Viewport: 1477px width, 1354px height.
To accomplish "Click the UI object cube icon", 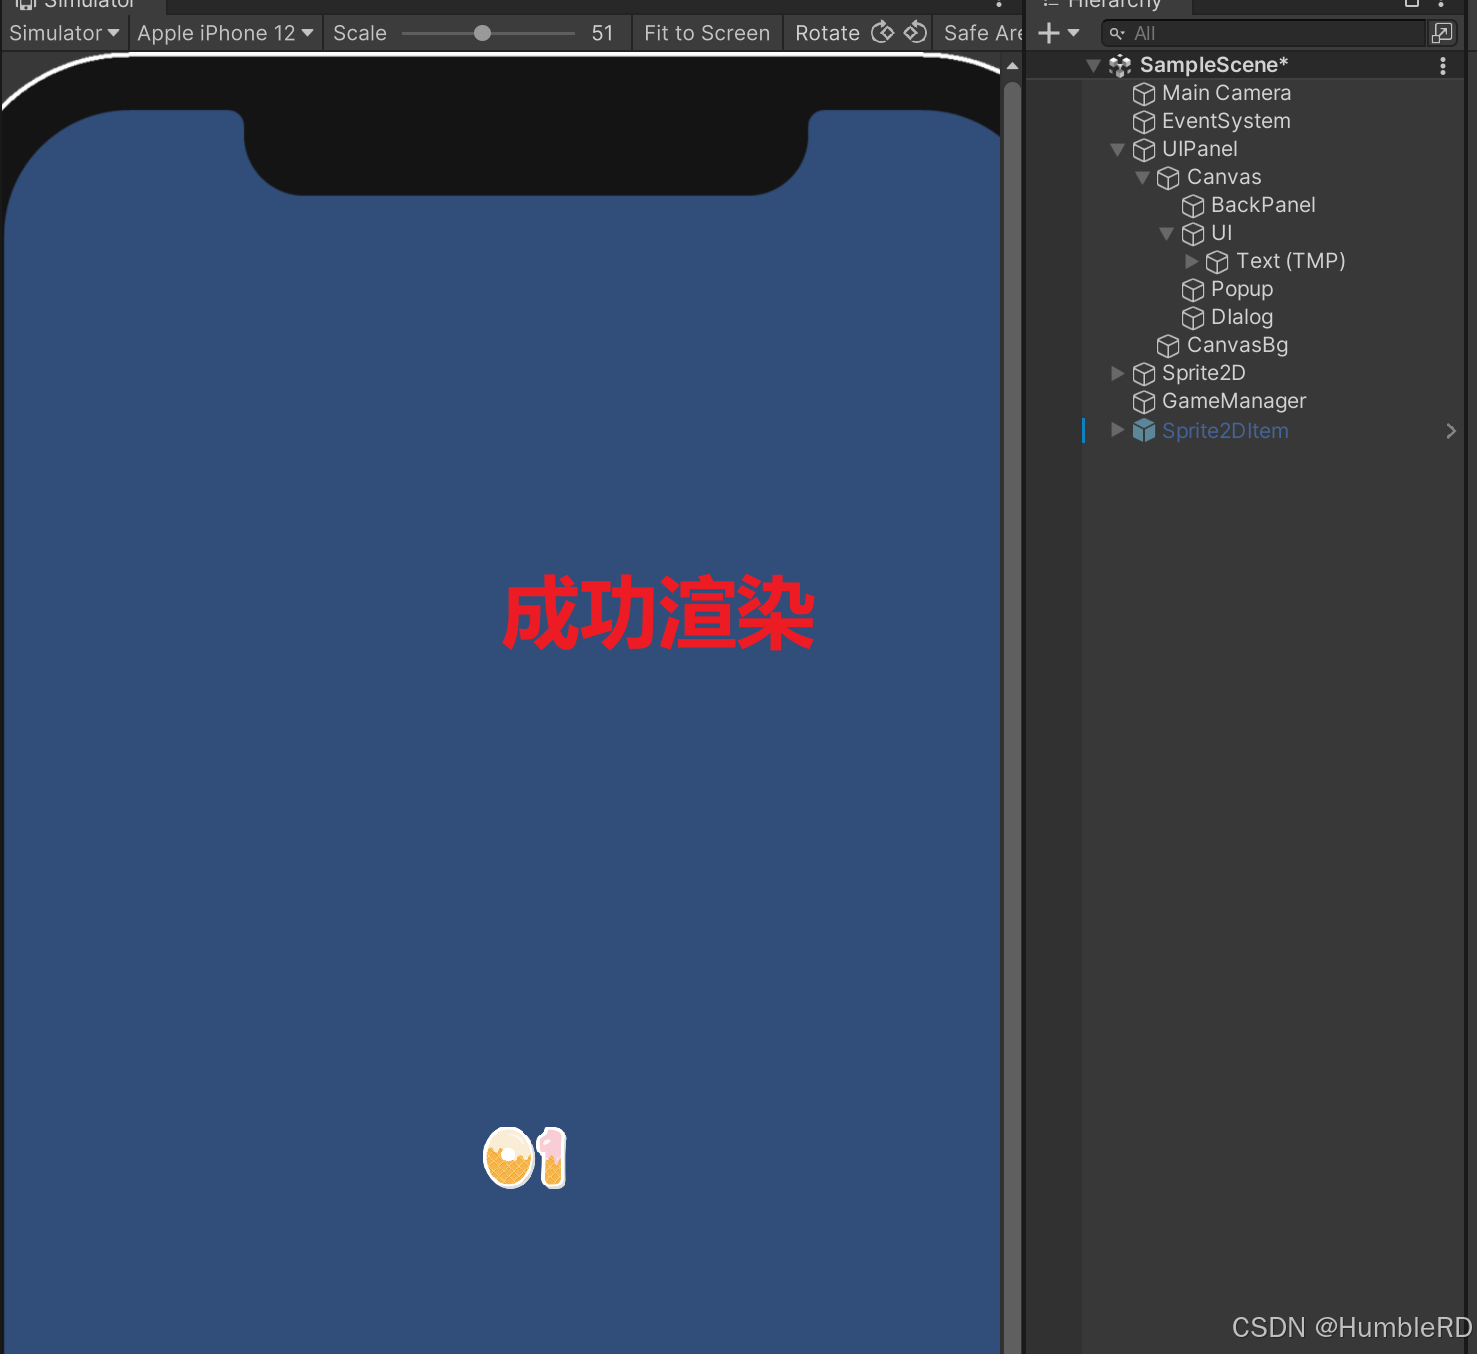I will 1193,234.
